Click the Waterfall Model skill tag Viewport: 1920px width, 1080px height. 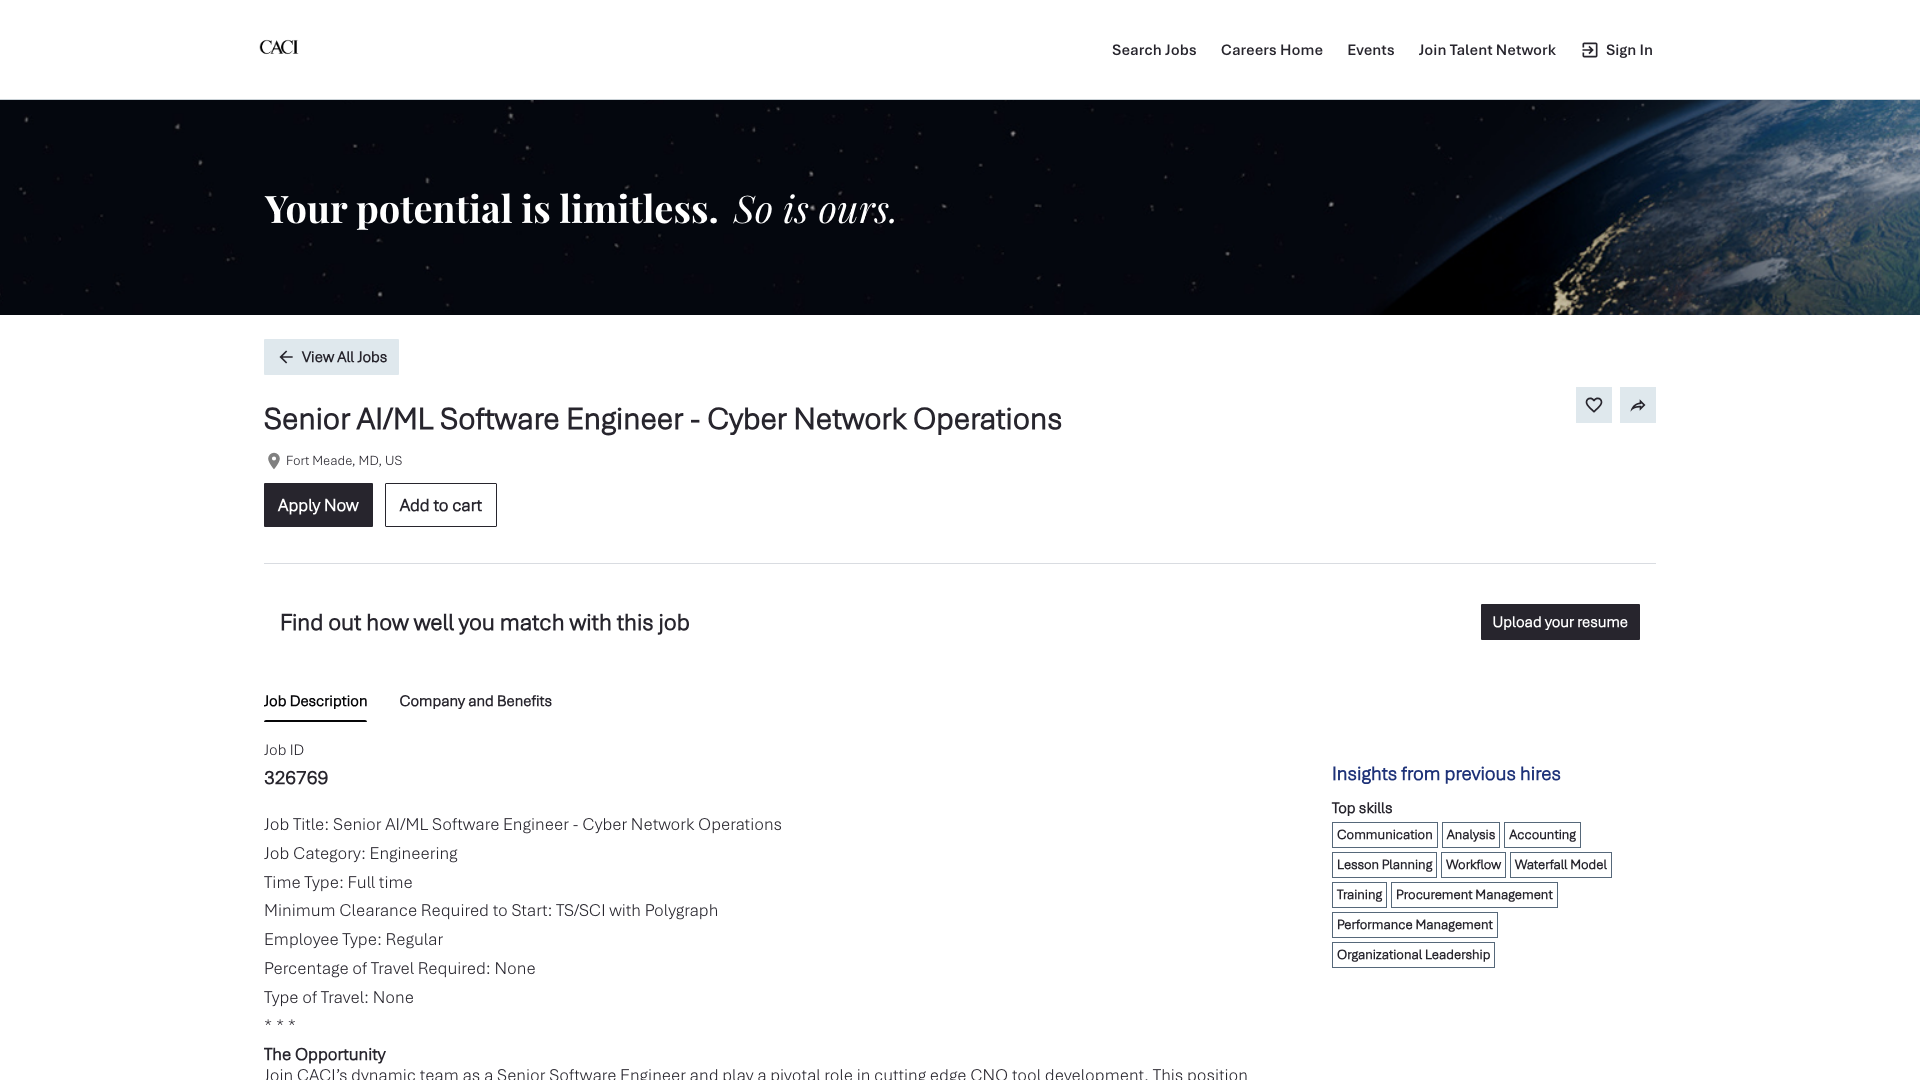point(1560,865)
